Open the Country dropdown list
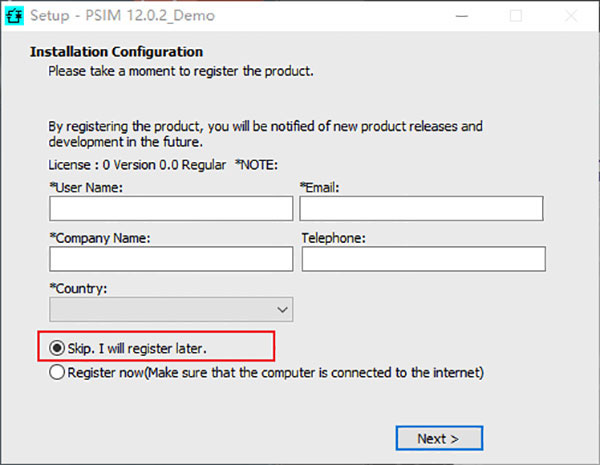Image resolution: width=600 pixels, height=465 pixels. pos(171,309)
